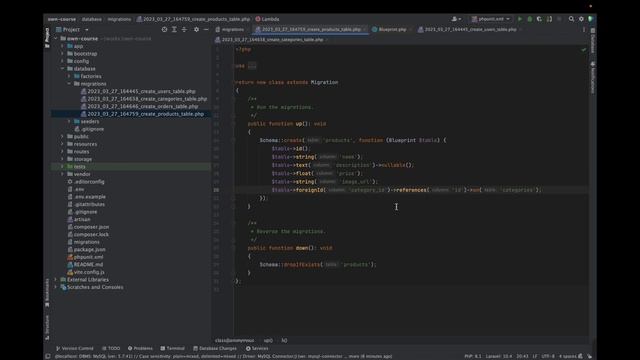Open the Notifications tool window from the right sidebar
Viewport: 640px width, 360px height.
click(x=593, y=78)
